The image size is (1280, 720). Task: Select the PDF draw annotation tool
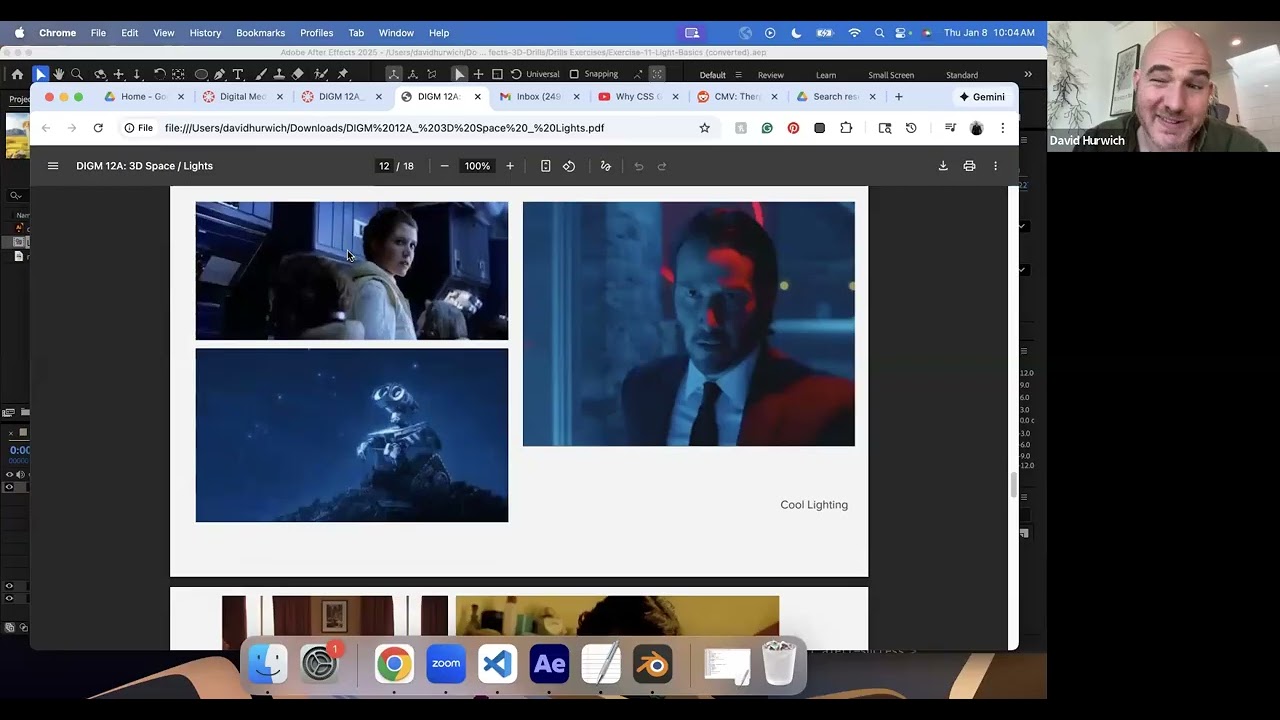(x=605, y=166)
